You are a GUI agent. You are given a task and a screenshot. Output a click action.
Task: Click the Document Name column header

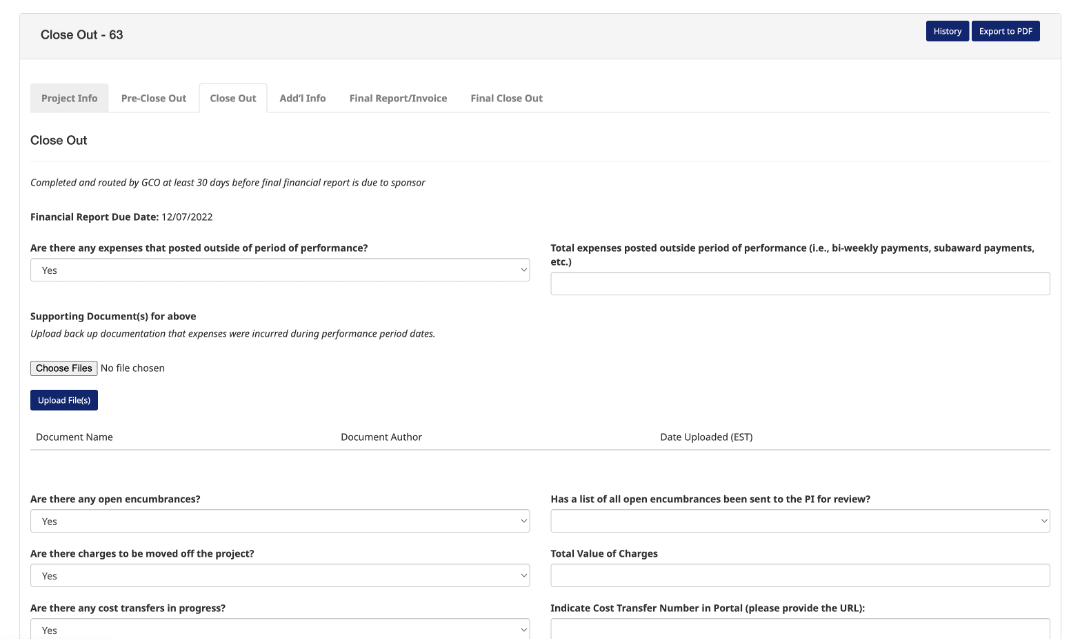74,437
